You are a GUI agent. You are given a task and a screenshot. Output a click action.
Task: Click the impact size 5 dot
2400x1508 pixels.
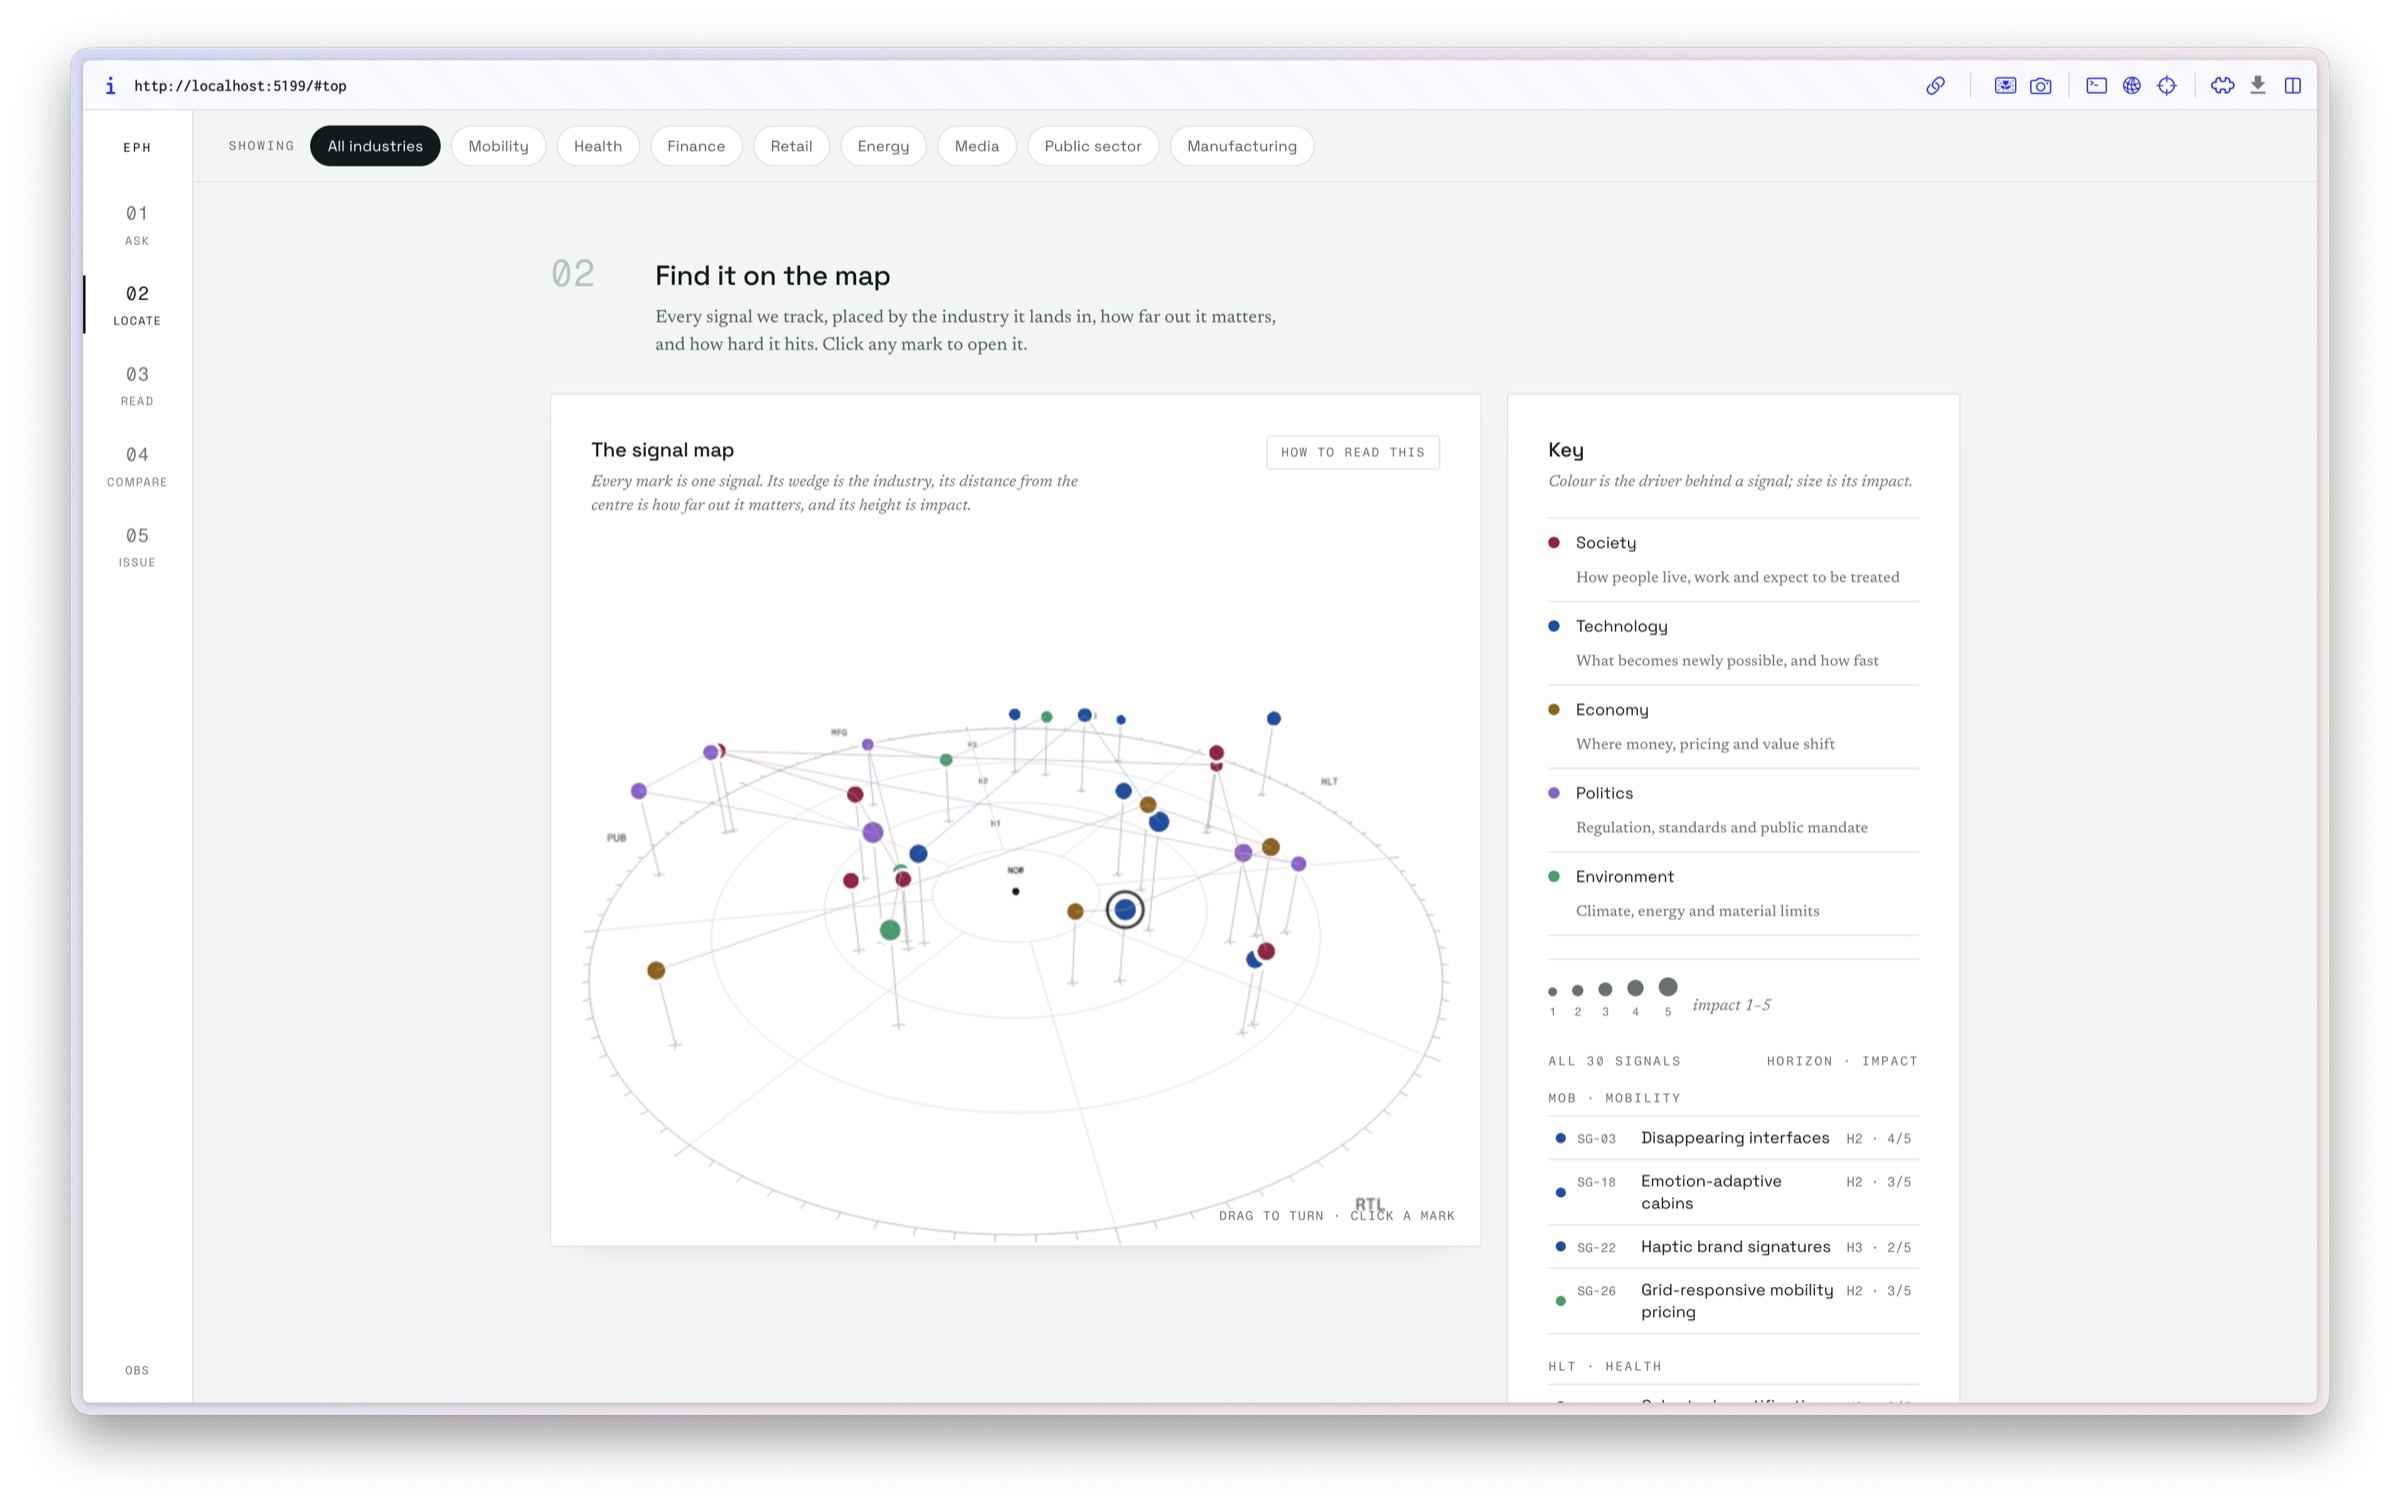tap(1668, 987)
